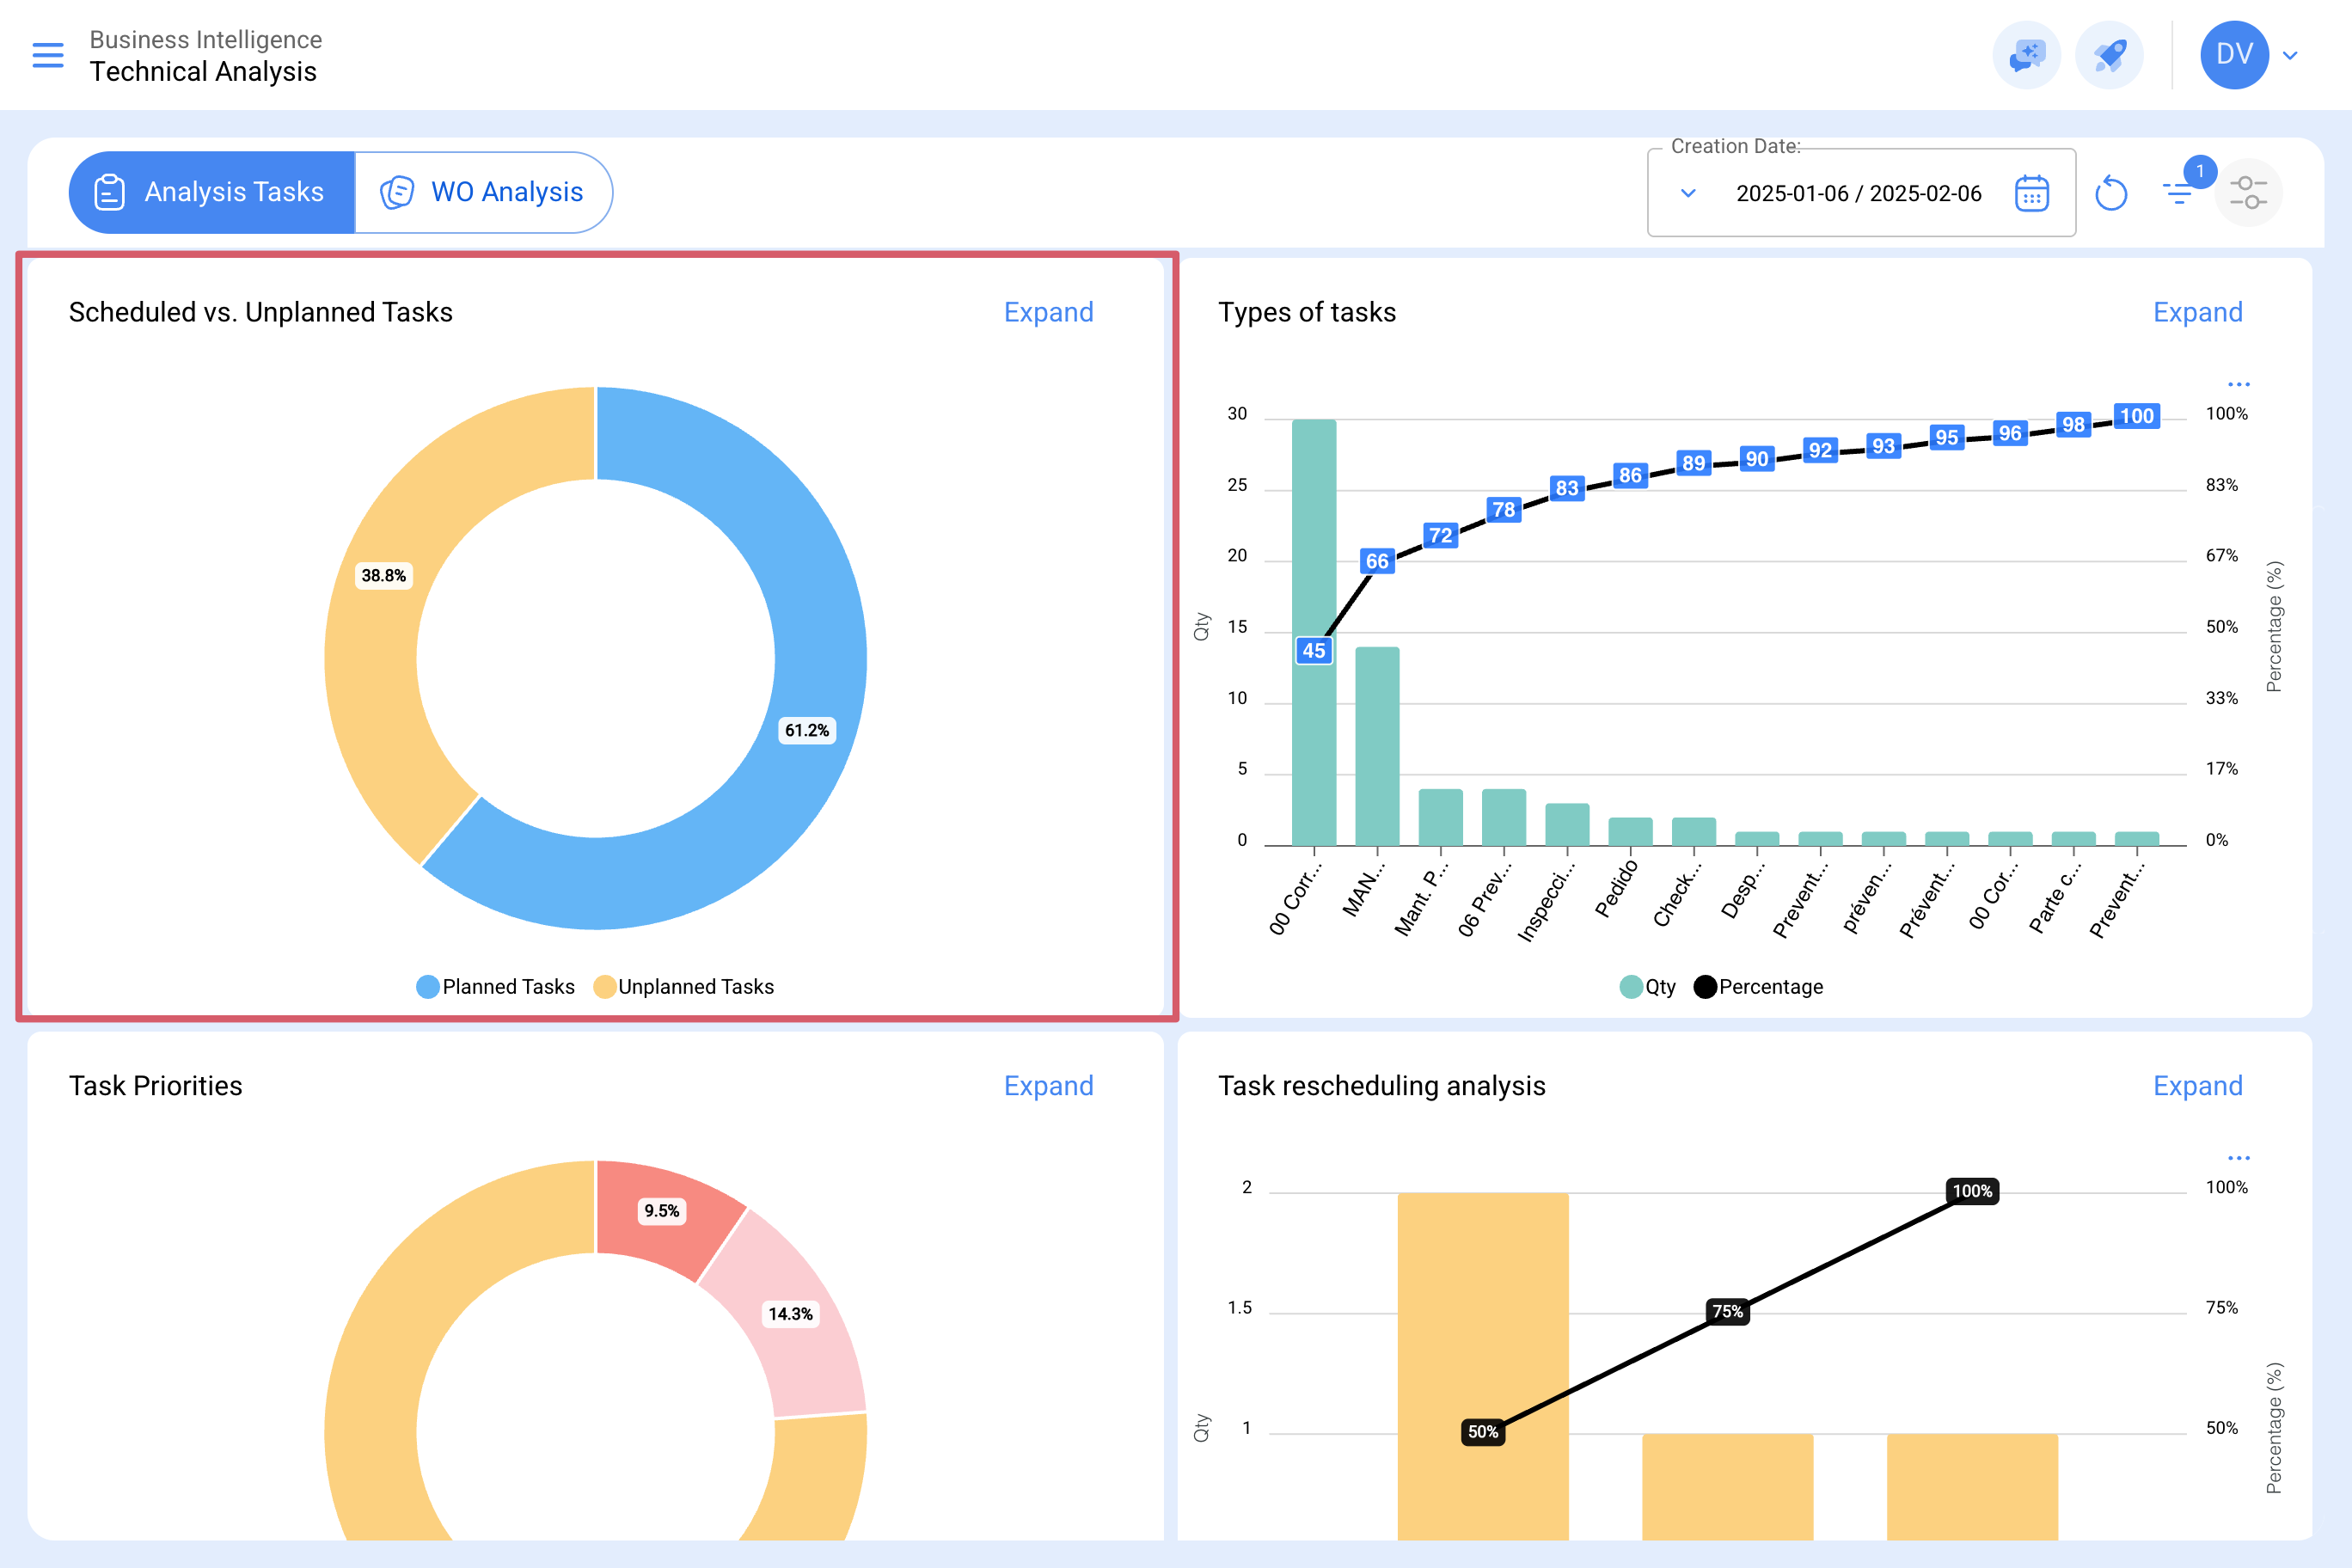This screenshot has height=1568, width=2352.
Task: Click the Inspecci... axis label
Action: [1546, 901]
